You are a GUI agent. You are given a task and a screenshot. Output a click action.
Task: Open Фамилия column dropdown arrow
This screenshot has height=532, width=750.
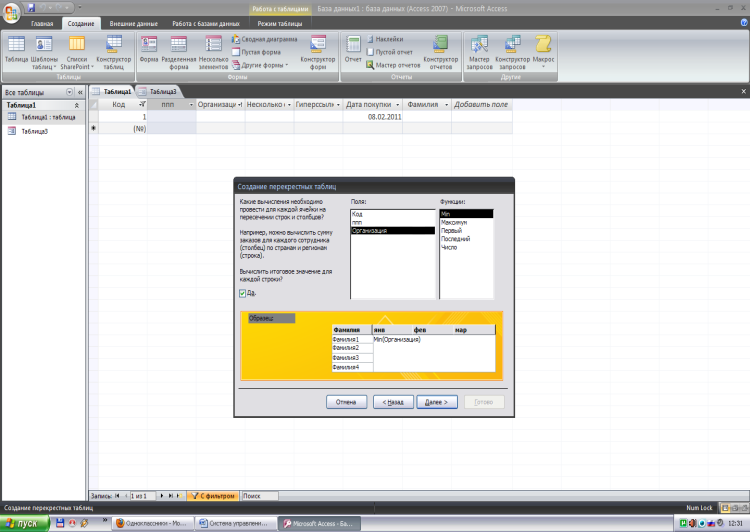point(446,105)
